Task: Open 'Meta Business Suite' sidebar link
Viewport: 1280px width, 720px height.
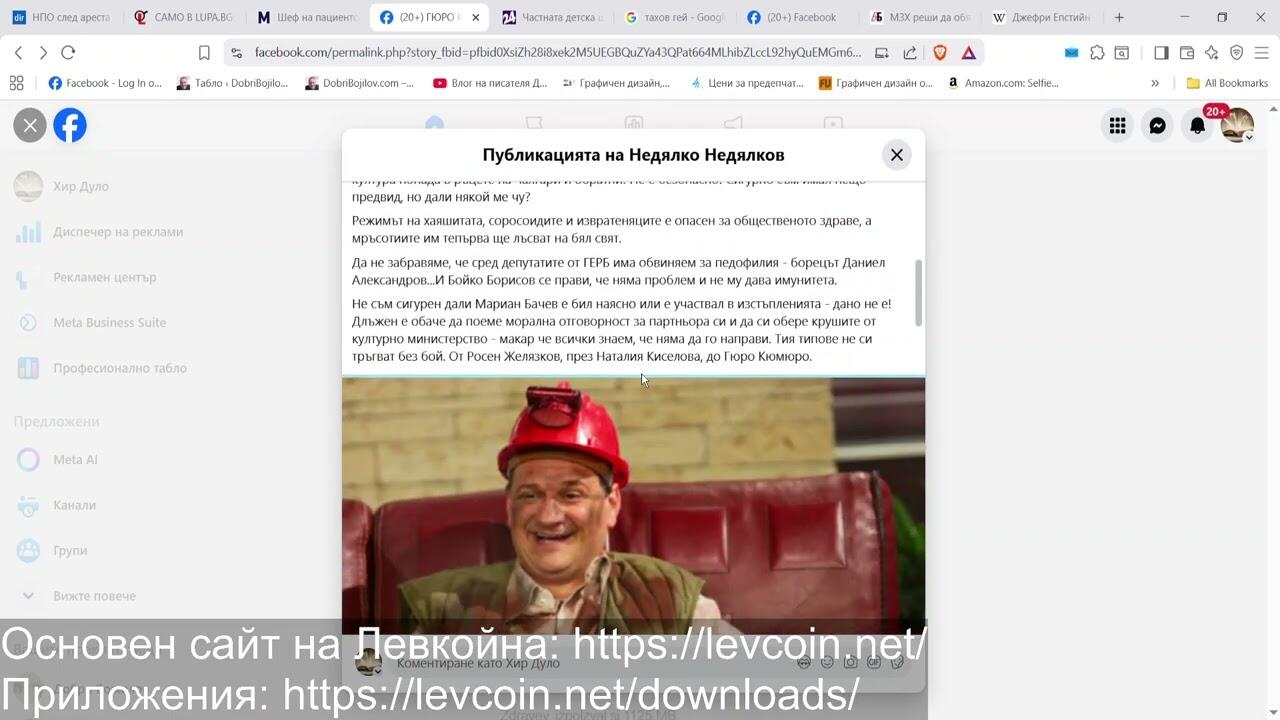Action: pyautogui.click(x=109, y=323)
